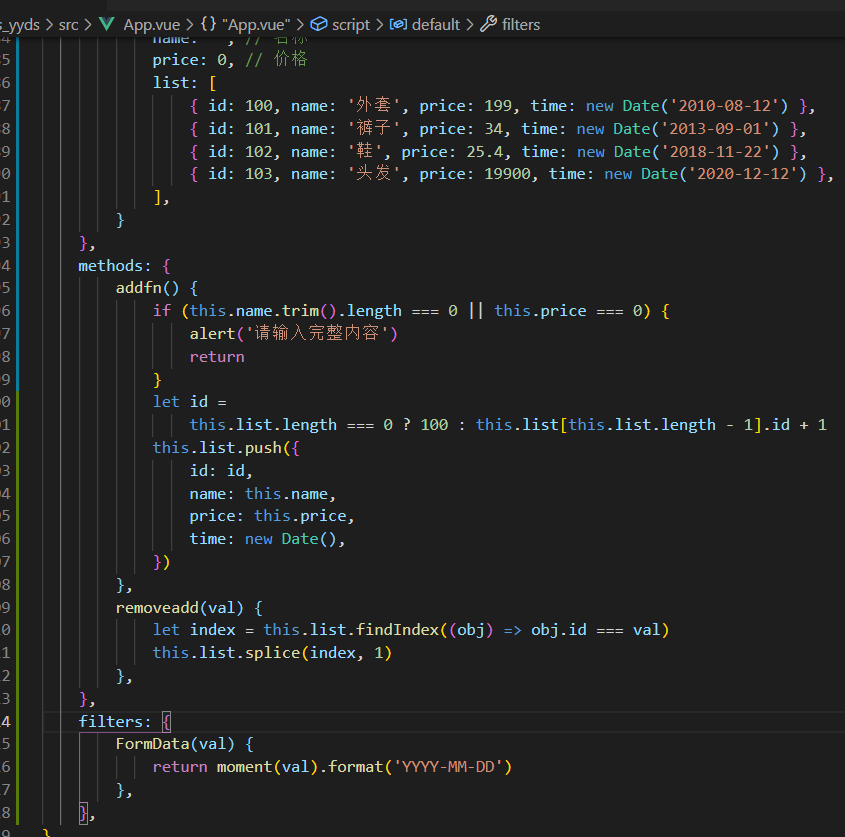Click the 'name: this.name,' line

(262, 494)
